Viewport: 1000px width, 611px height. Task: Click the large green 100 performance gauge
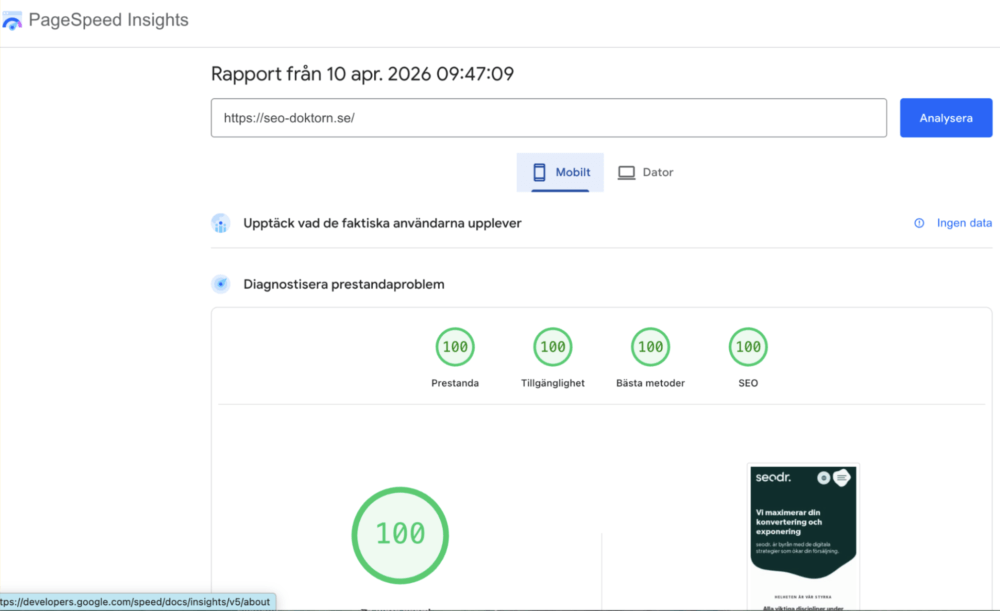pos(400,534)
